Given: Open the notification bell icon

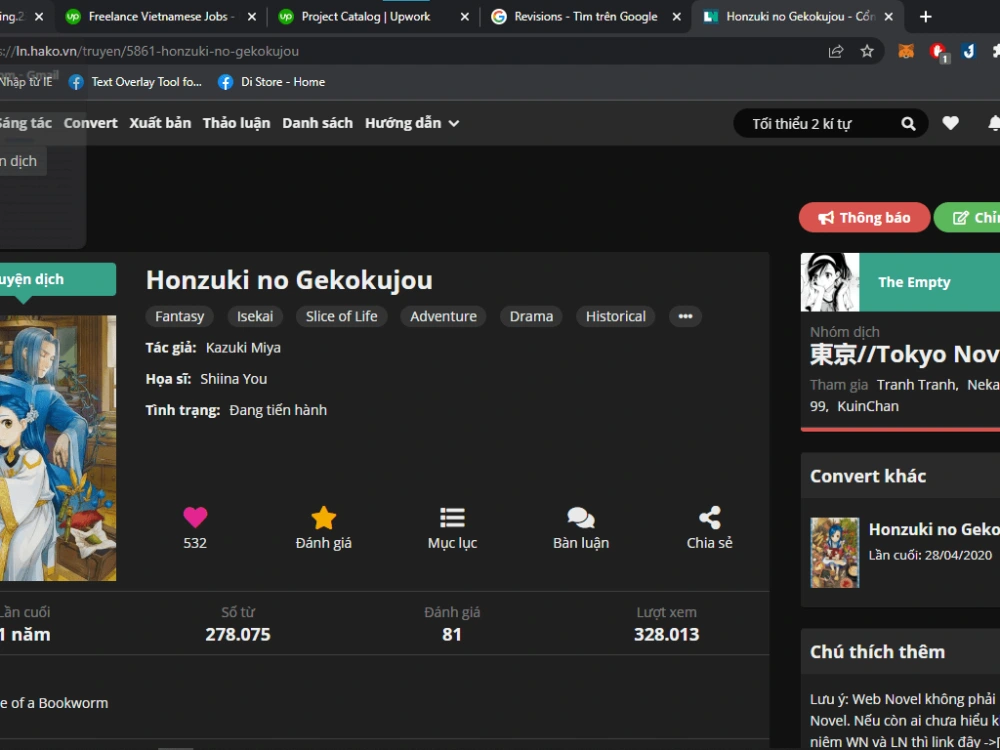Looking at the screenshot, I should [x=994, y=123].
